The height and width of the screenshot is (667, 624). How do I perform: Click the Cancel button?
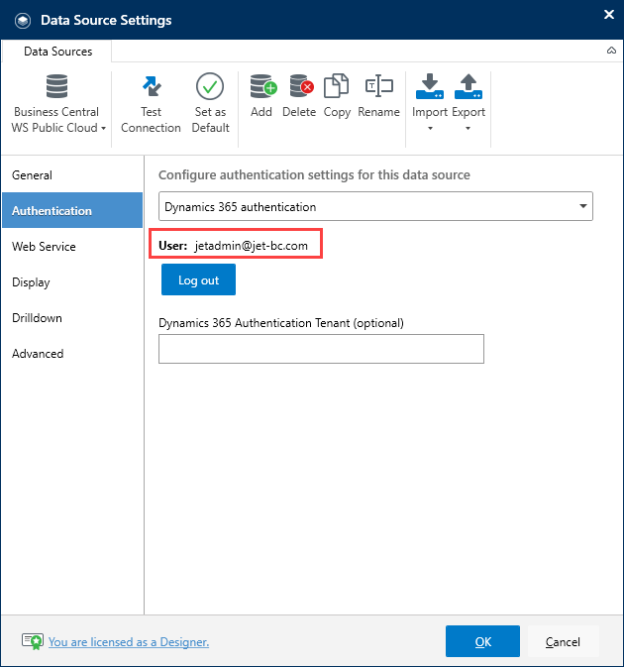tap(563, 641)
